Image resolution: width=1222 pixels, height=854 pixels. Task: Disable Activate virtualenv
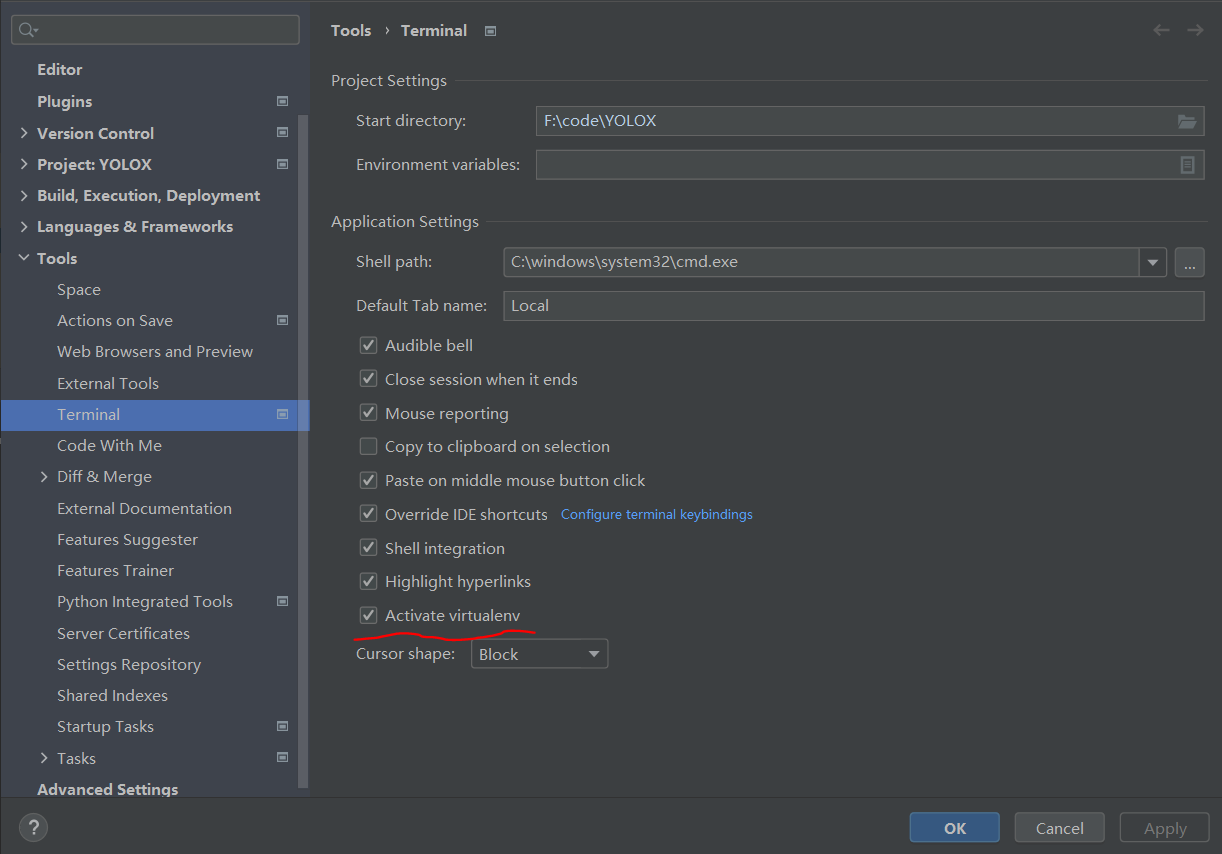pyautogui.click(x=368, y=615)
